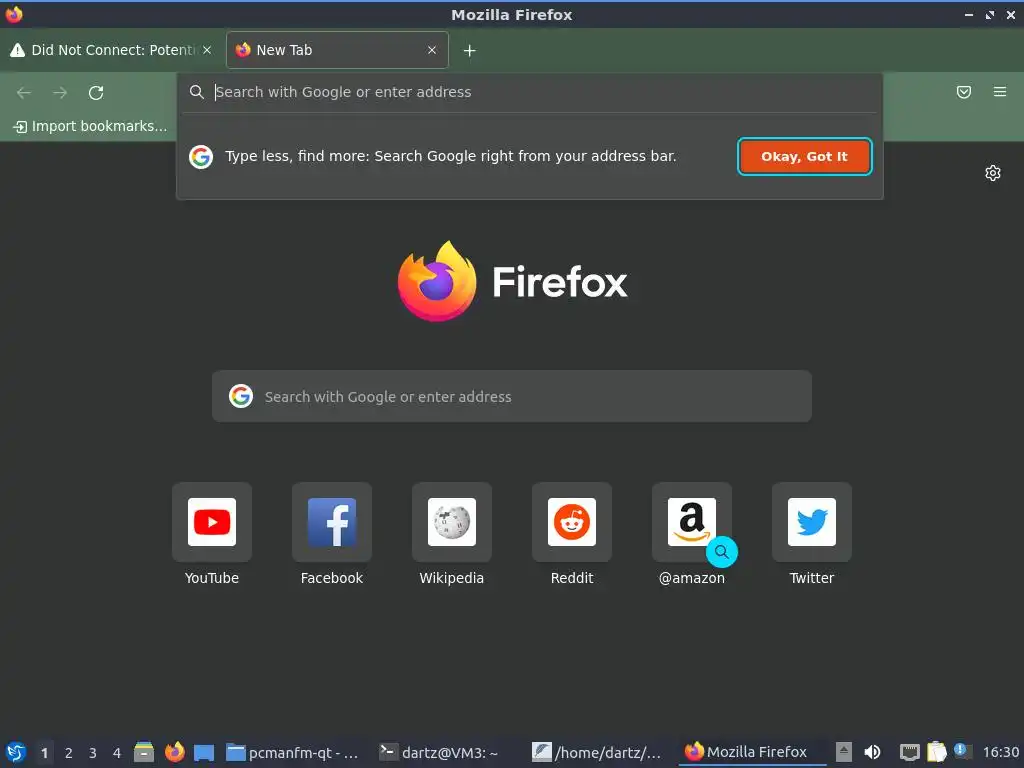Open the Reddit shortcut tile

point(572,522)
